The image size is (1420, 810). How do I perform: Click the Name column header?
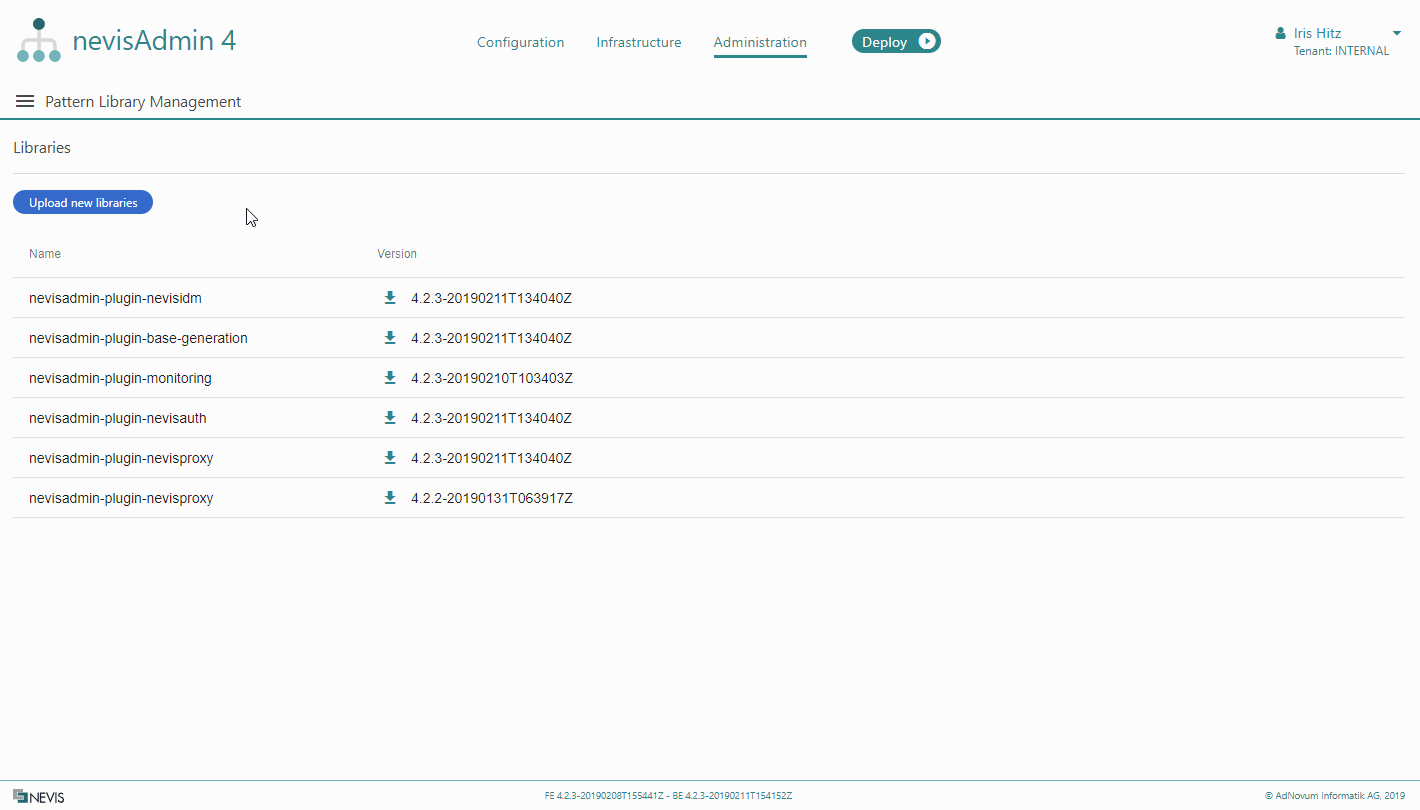[45, 254]
